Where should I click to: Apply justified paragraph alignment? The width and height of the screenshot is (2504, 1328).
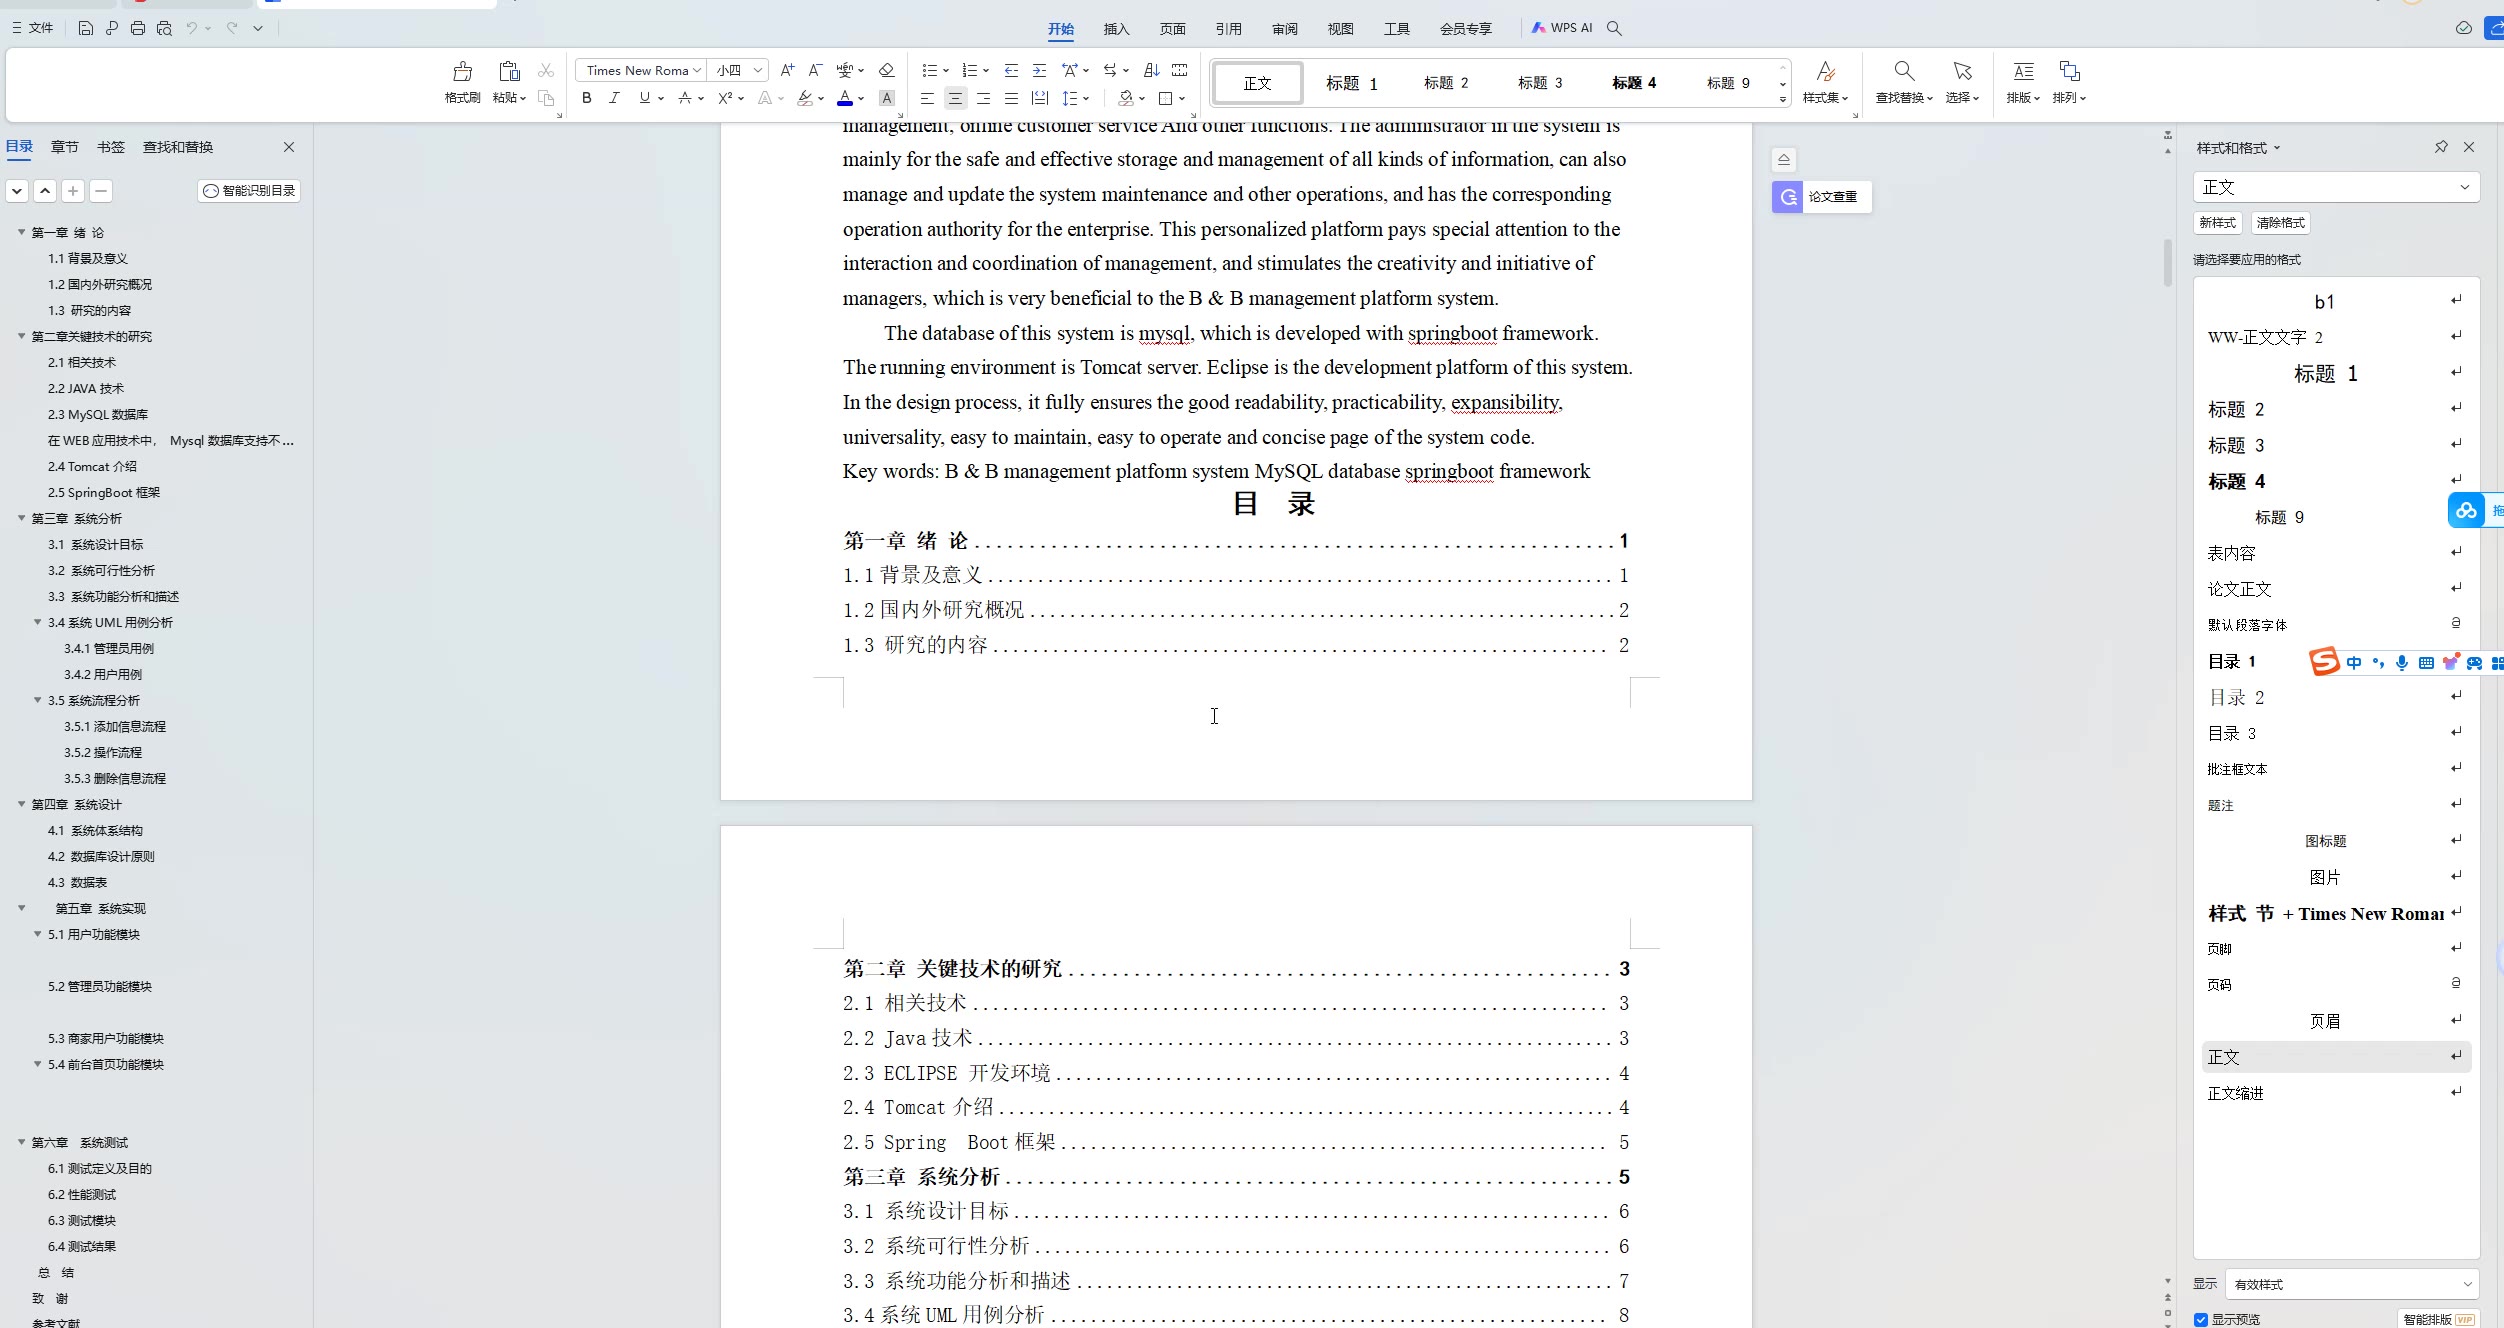1011,98
